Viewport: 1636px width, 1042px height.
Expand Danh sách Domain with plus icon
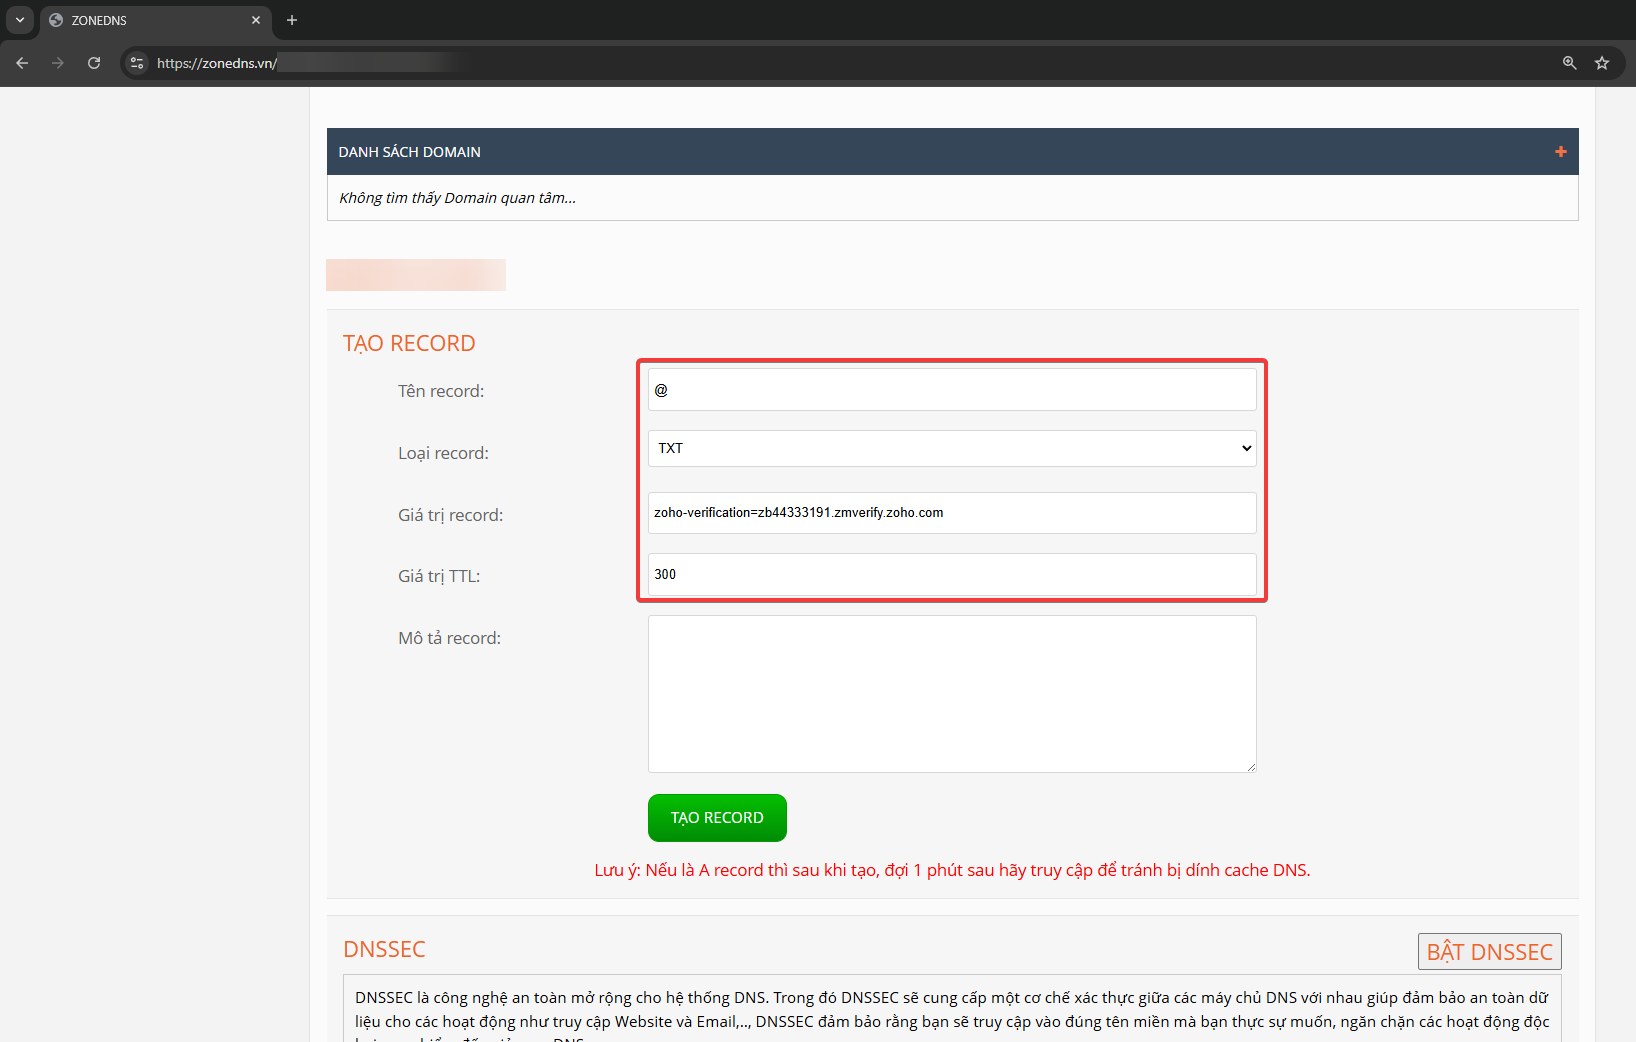[x=1560, y=152]
